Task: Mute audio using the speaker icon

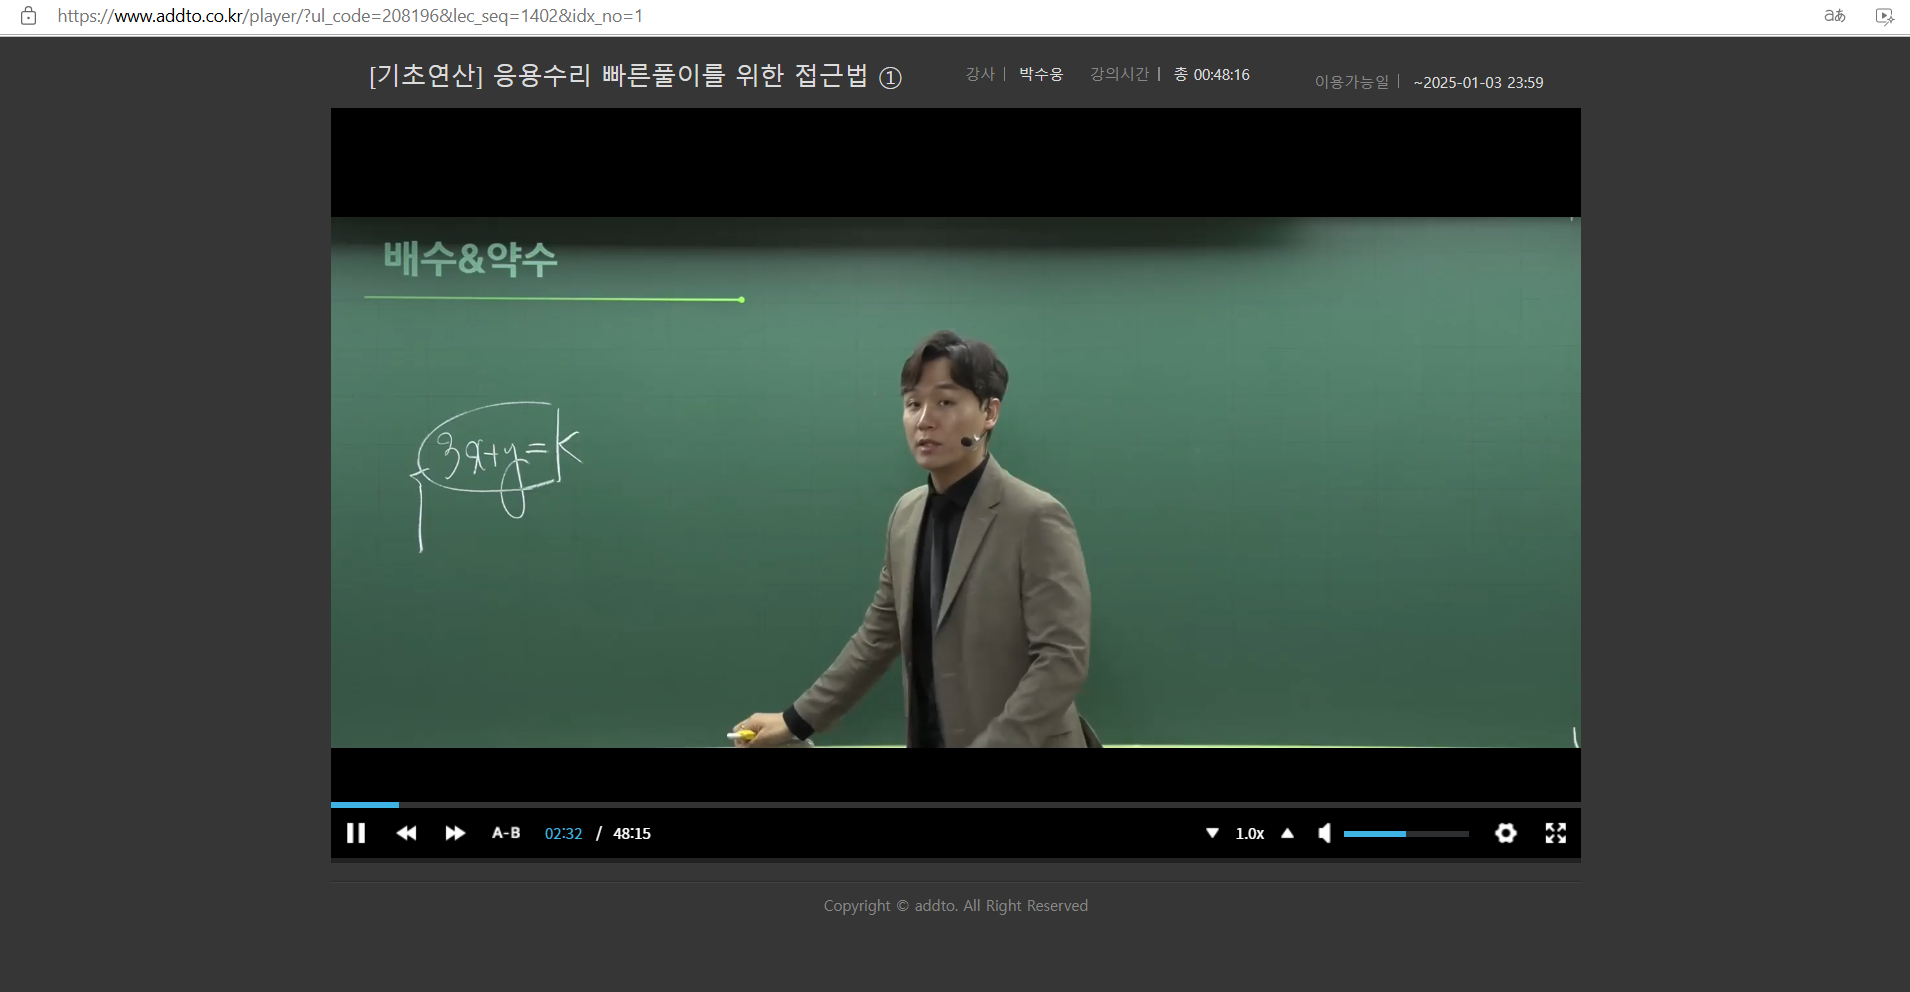Action: [1324, 833]
